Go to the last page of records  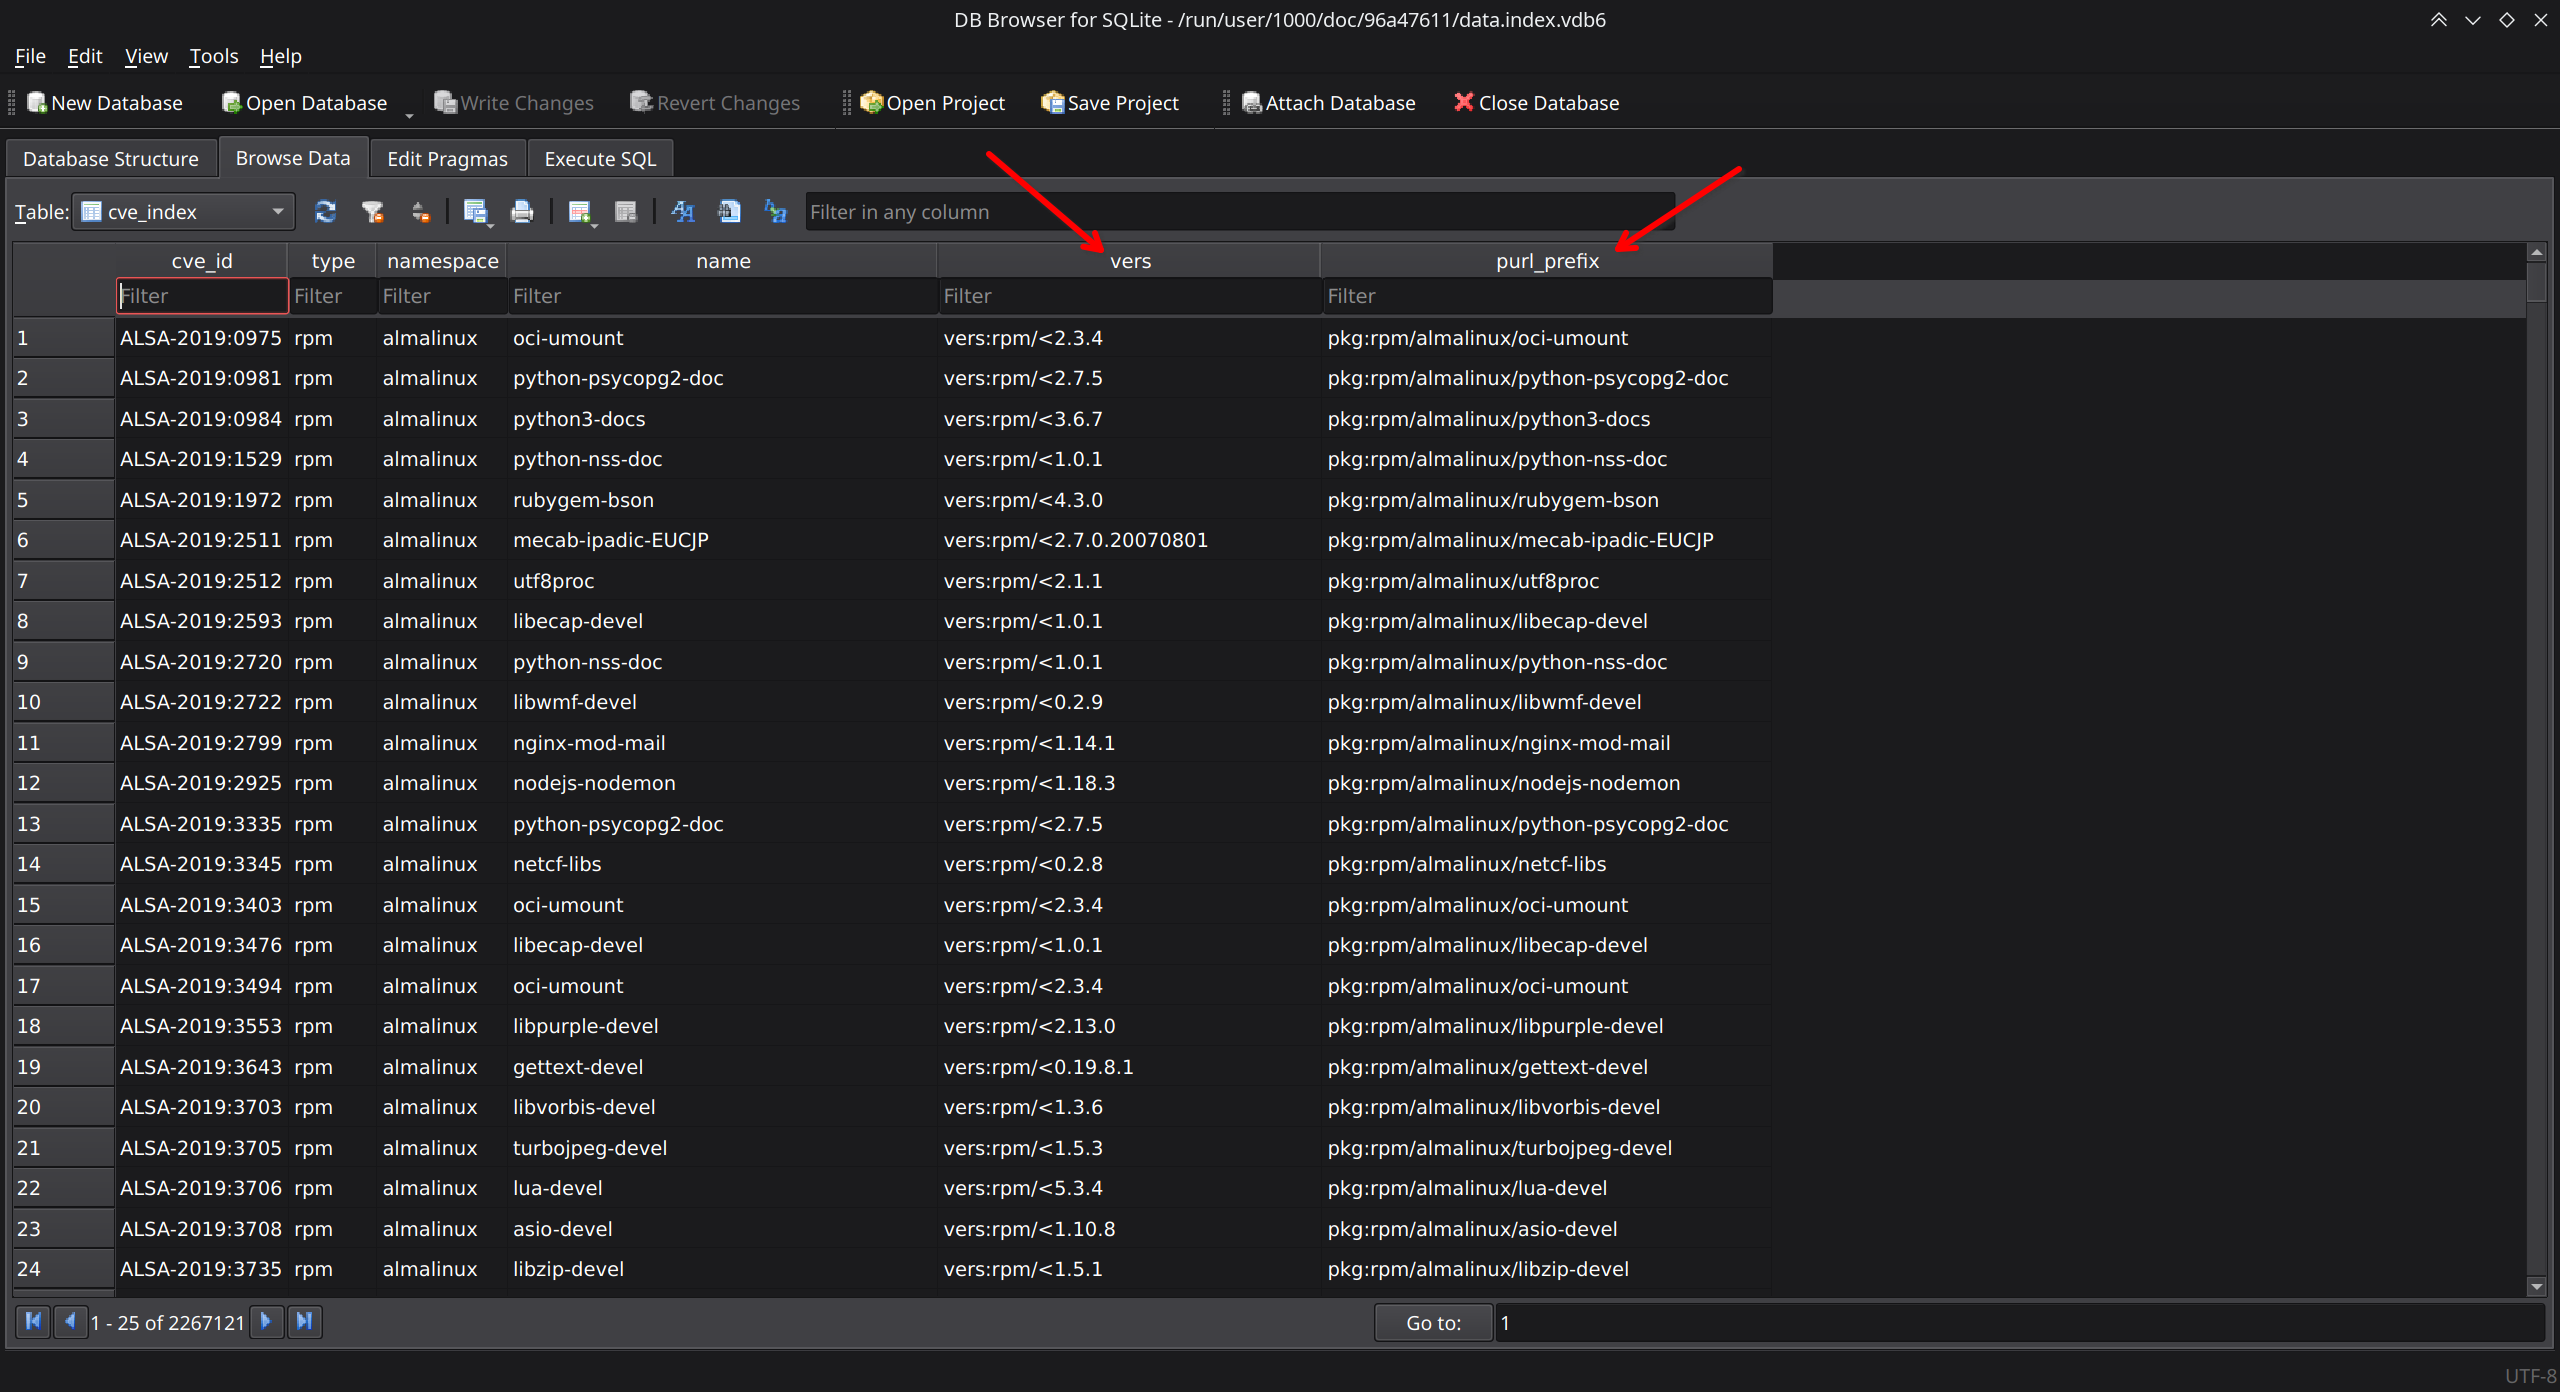coord(304,1322)
